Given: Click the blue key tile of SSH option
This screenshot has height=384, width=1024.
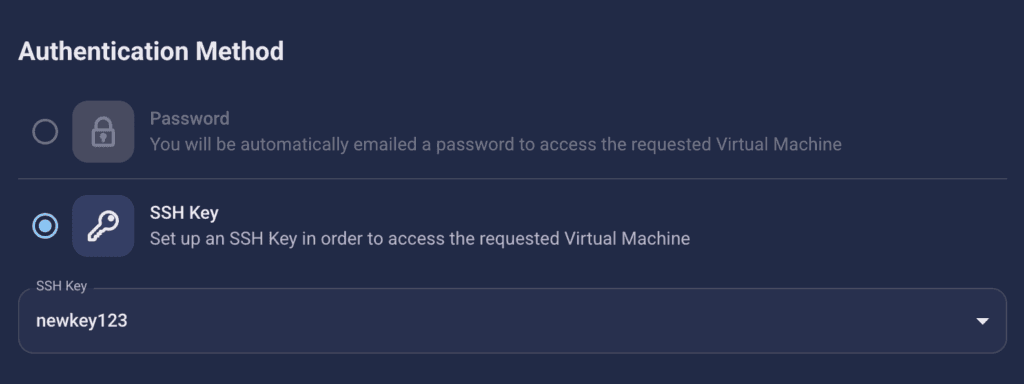Looking at the screenshot, I should (103, 226).
